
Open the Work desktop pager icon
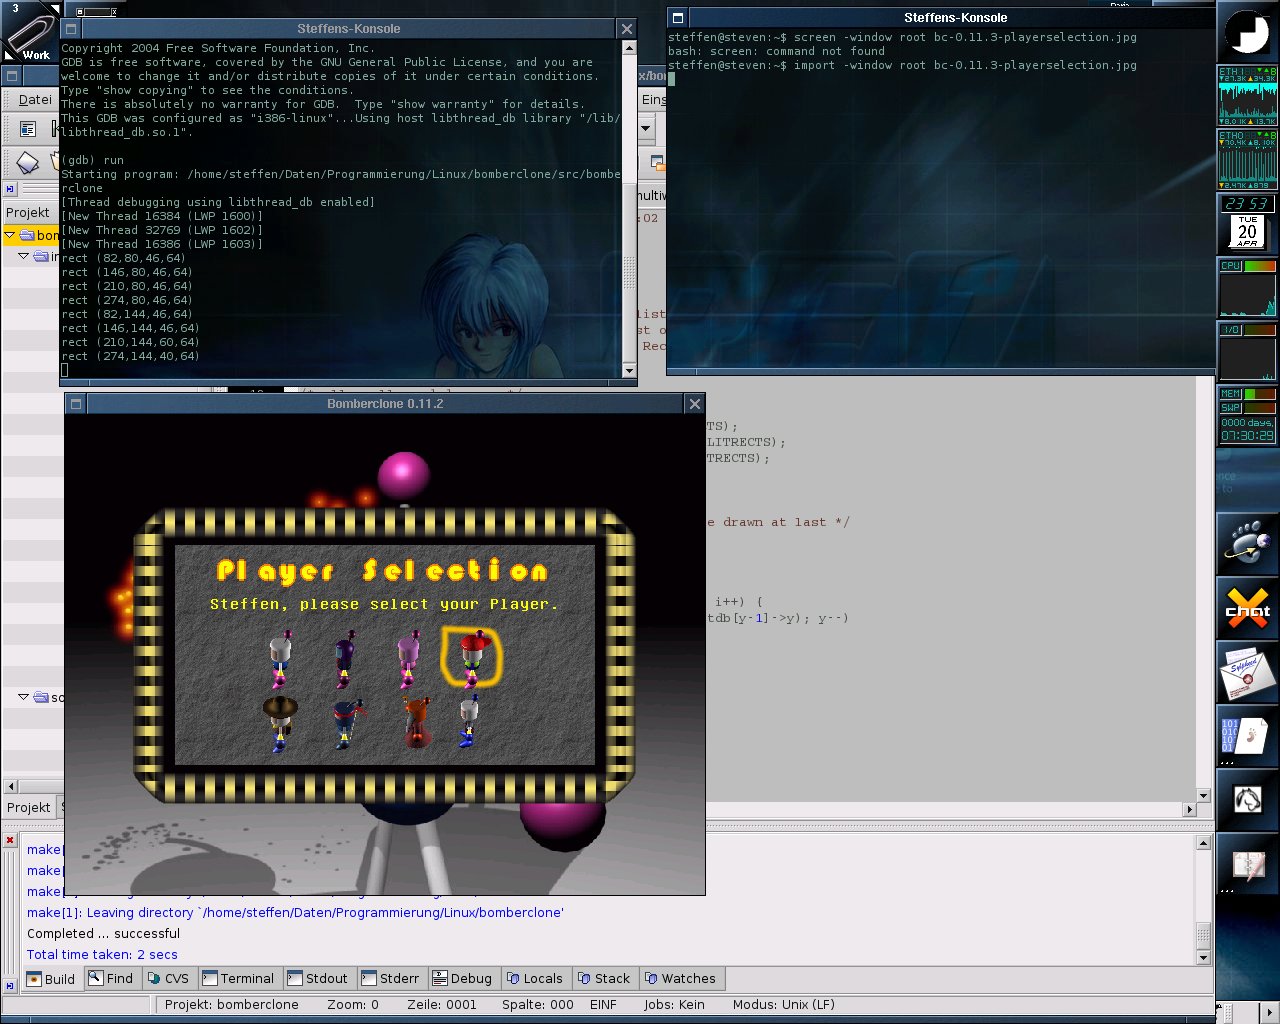pos(30,32)
